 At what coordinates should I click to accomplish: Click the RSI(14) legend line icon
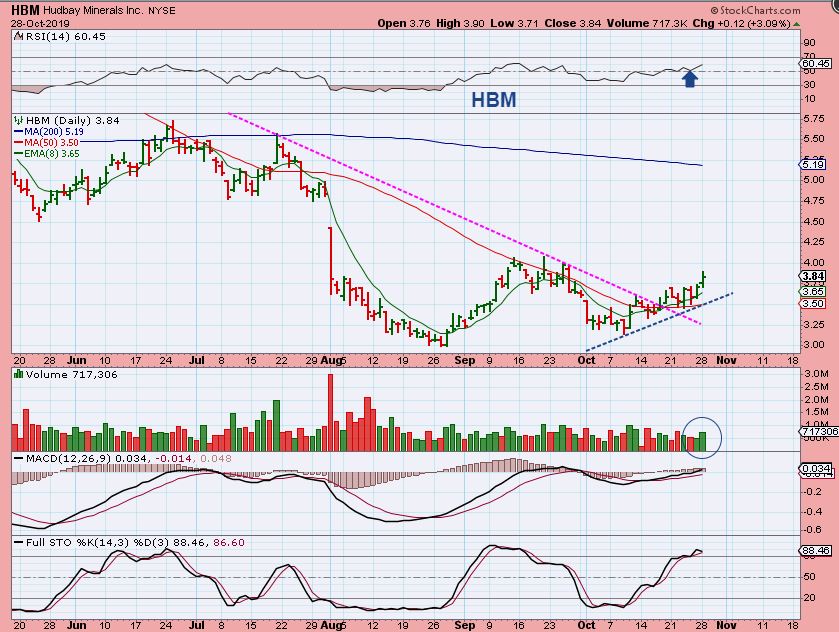[x=18, y=36]
